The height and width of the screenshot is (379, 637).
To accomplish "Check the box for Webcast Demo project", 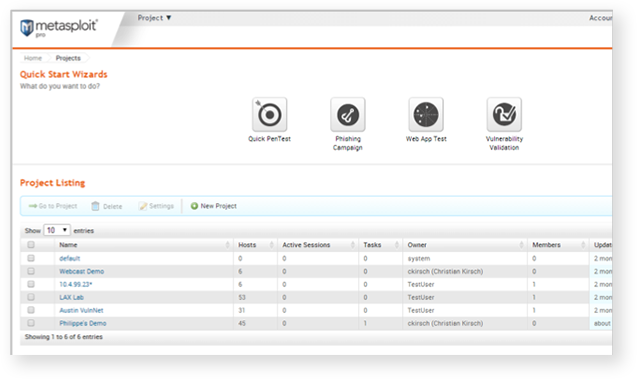I will point(31,271).
